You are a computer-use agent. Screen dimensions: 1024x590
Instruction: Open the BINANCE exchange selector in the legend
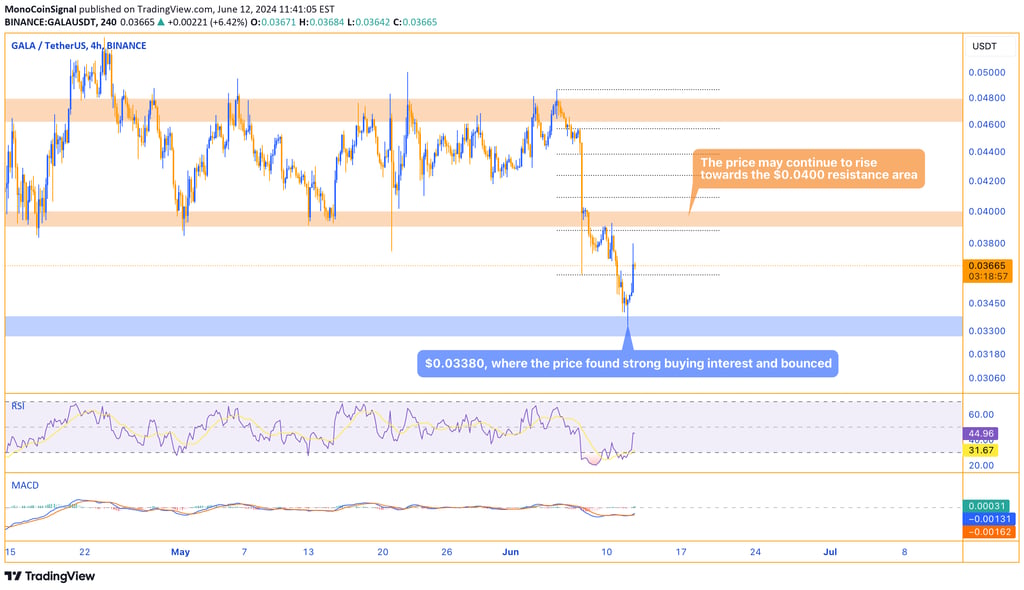click(125, 45)
